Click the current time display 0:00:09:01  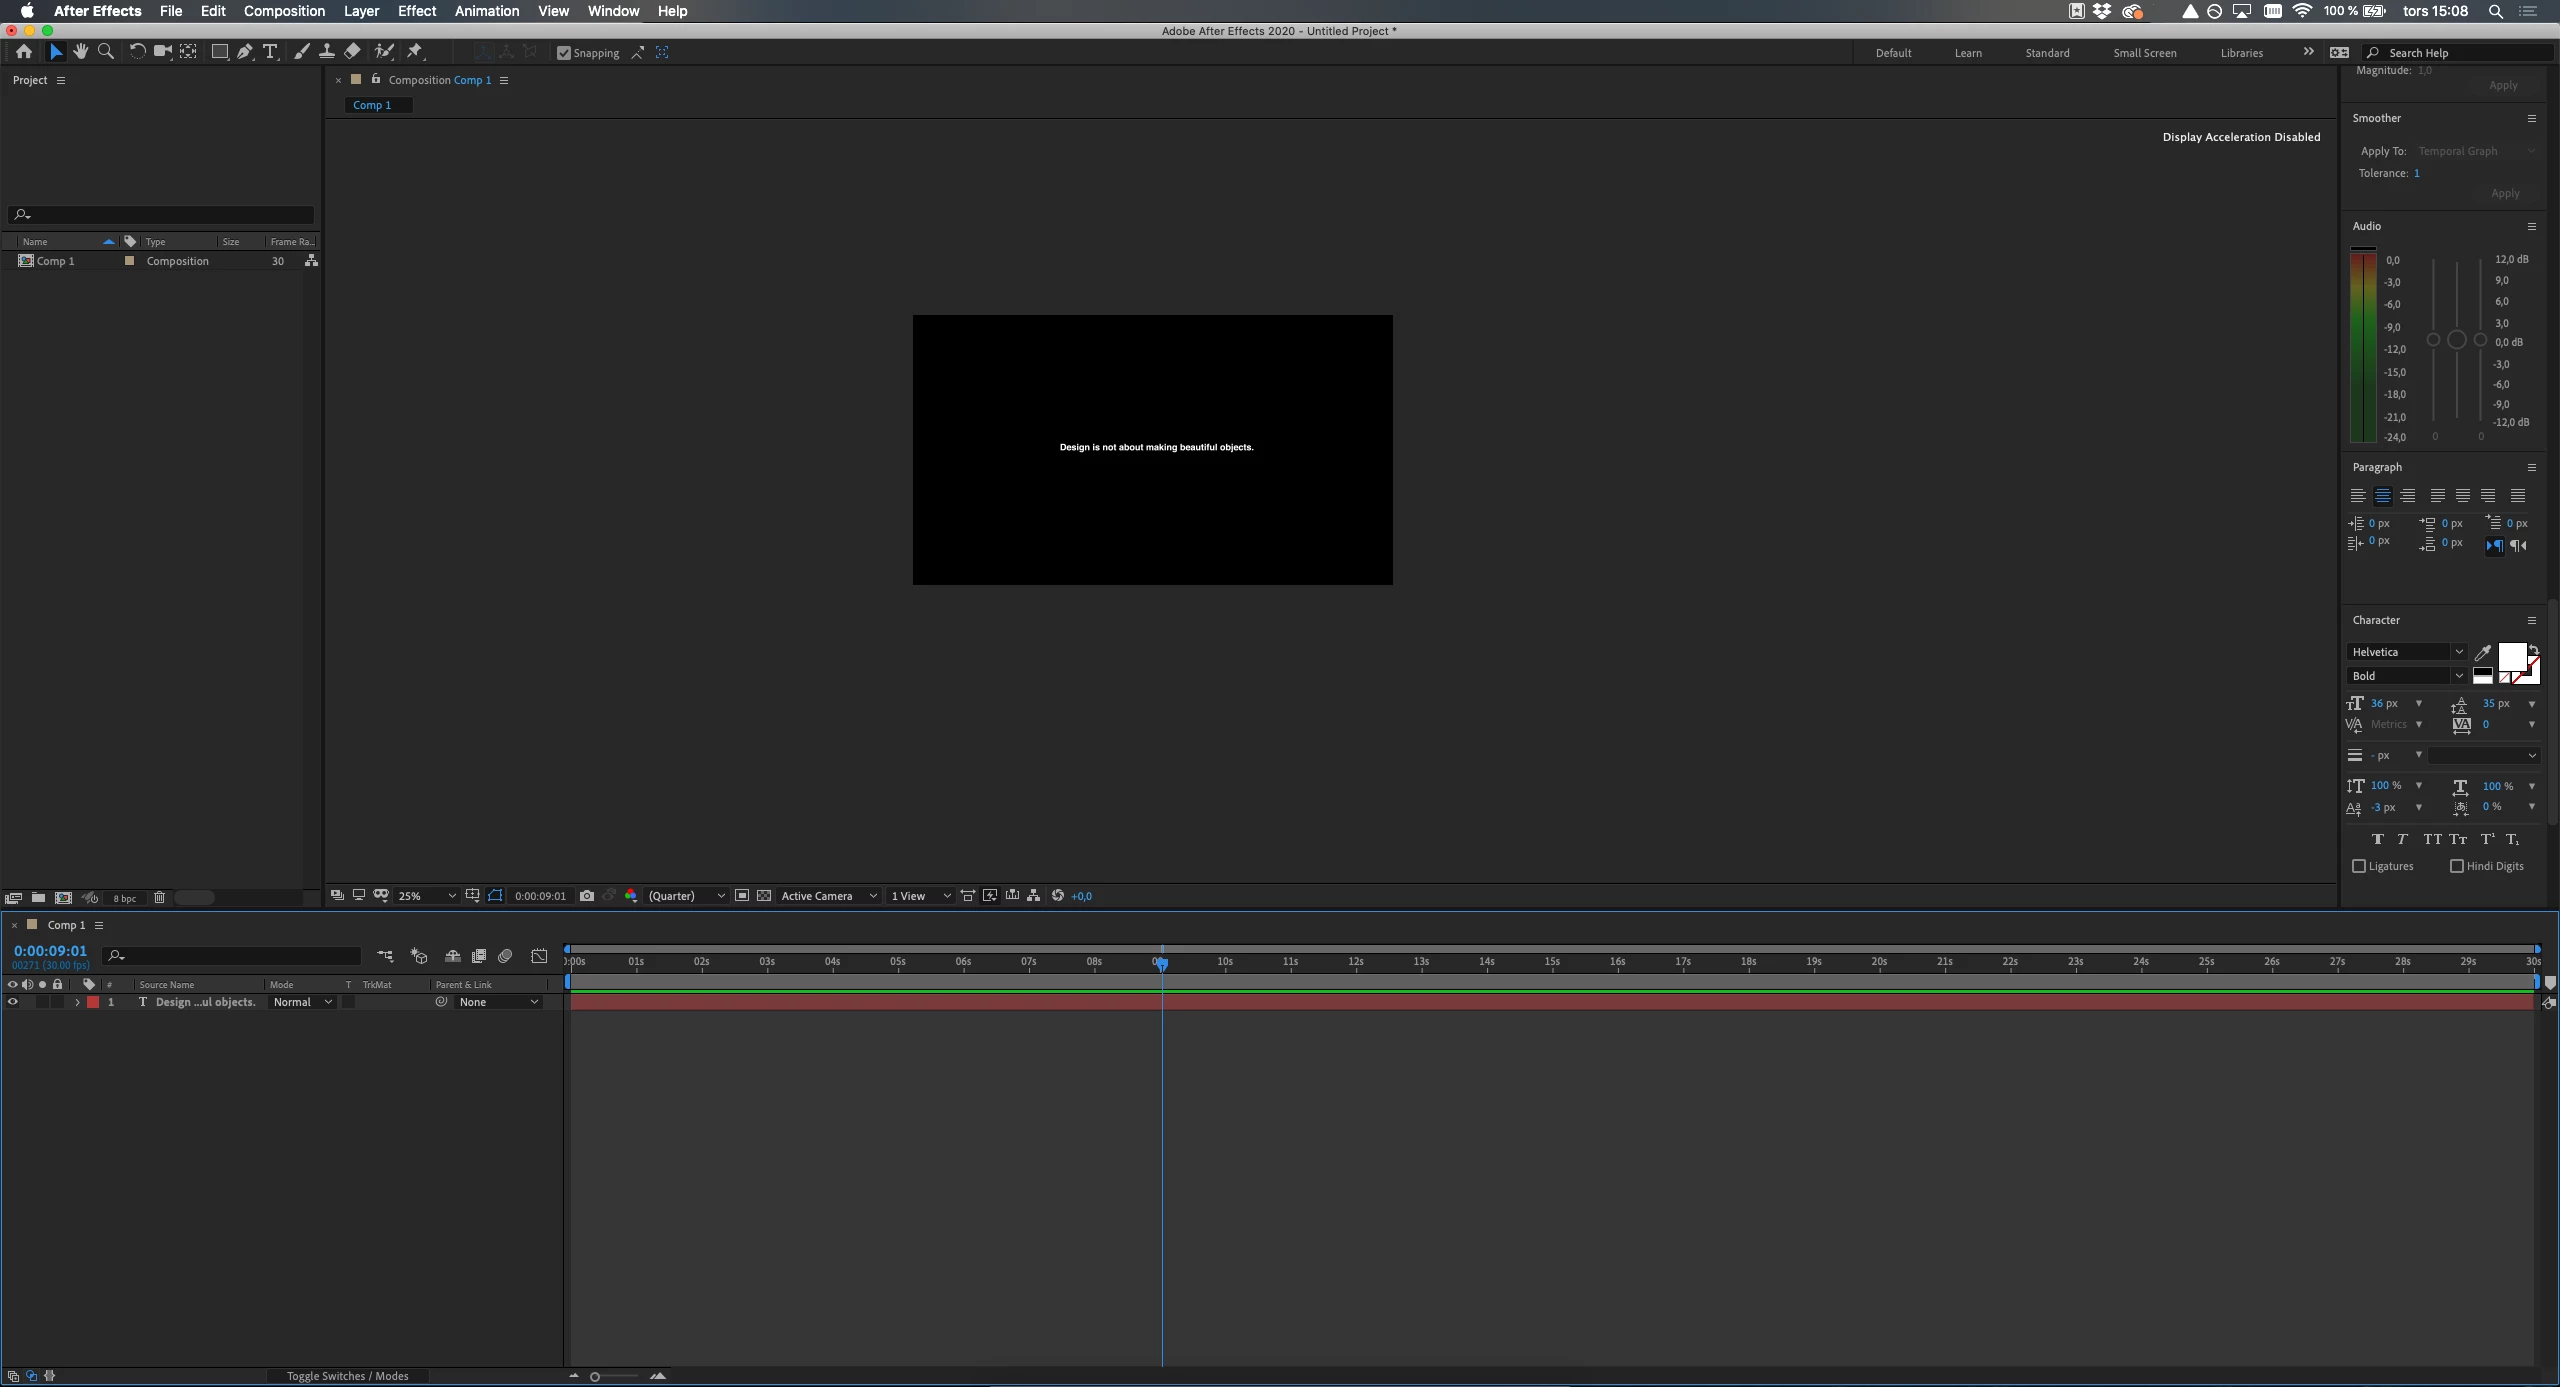point(50,951)
